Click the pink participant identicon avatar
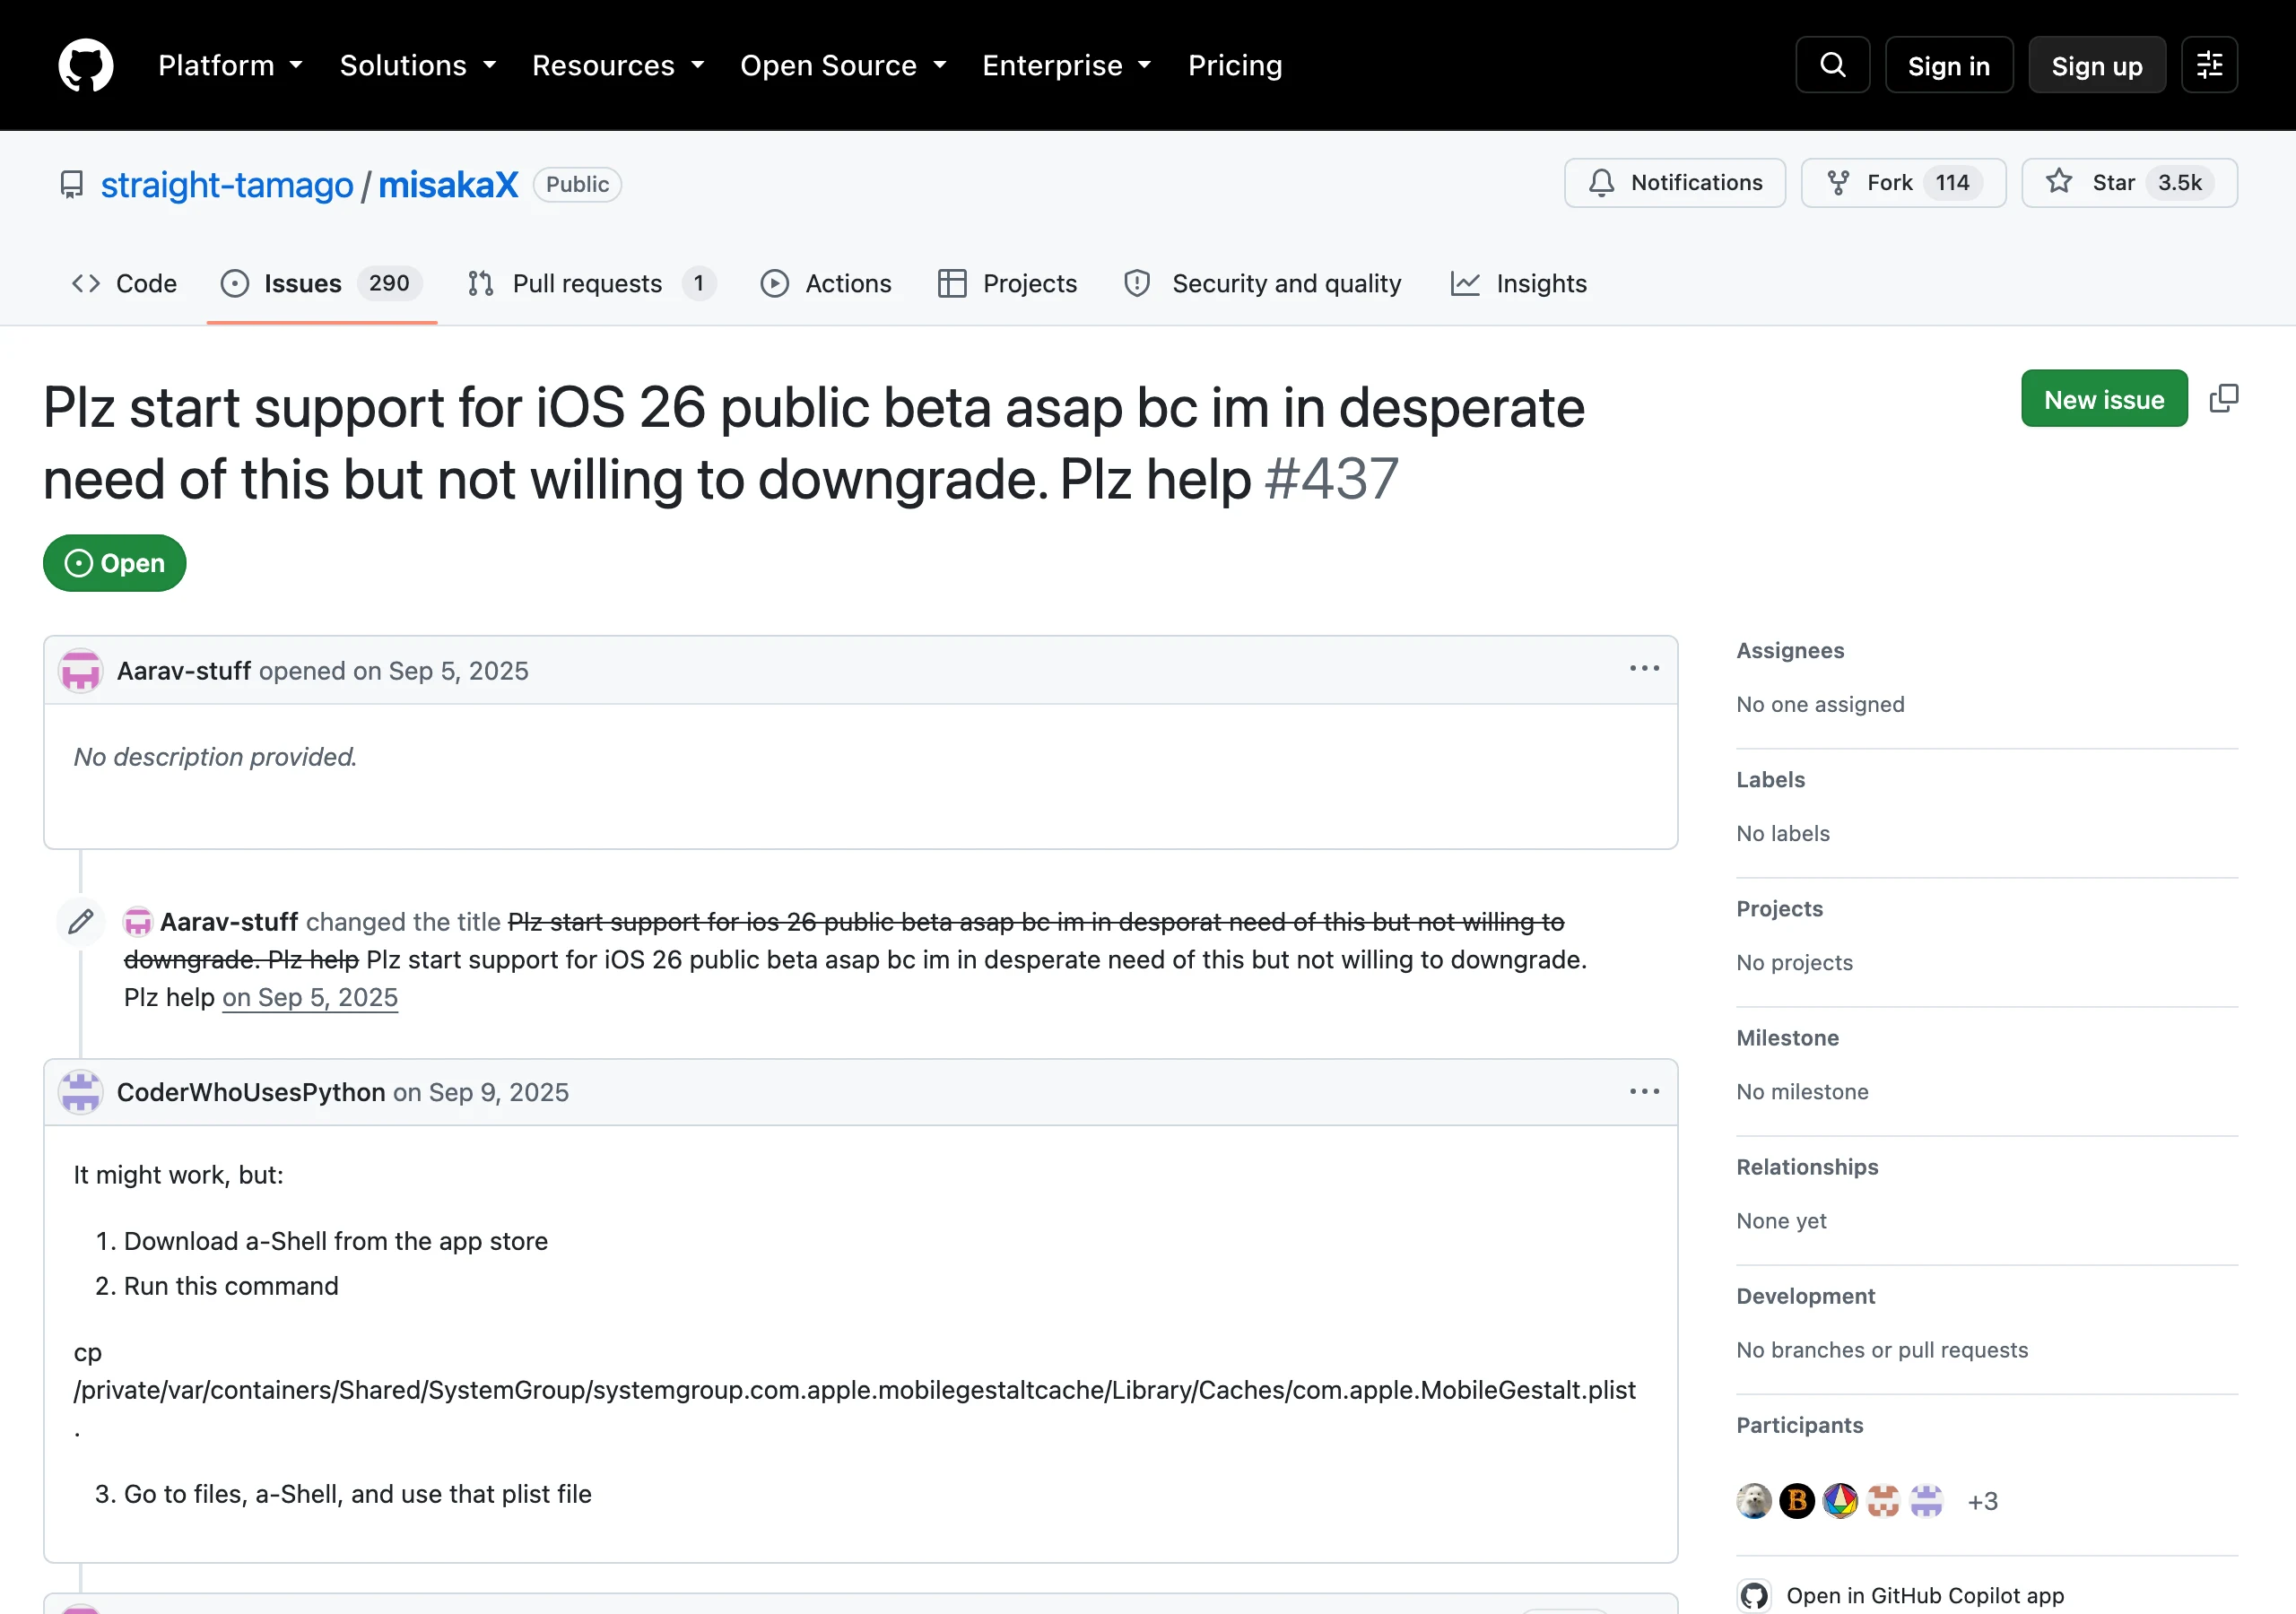Image resolution: width=2296 pixels, height=1614 pixels. (1883, 1500)
